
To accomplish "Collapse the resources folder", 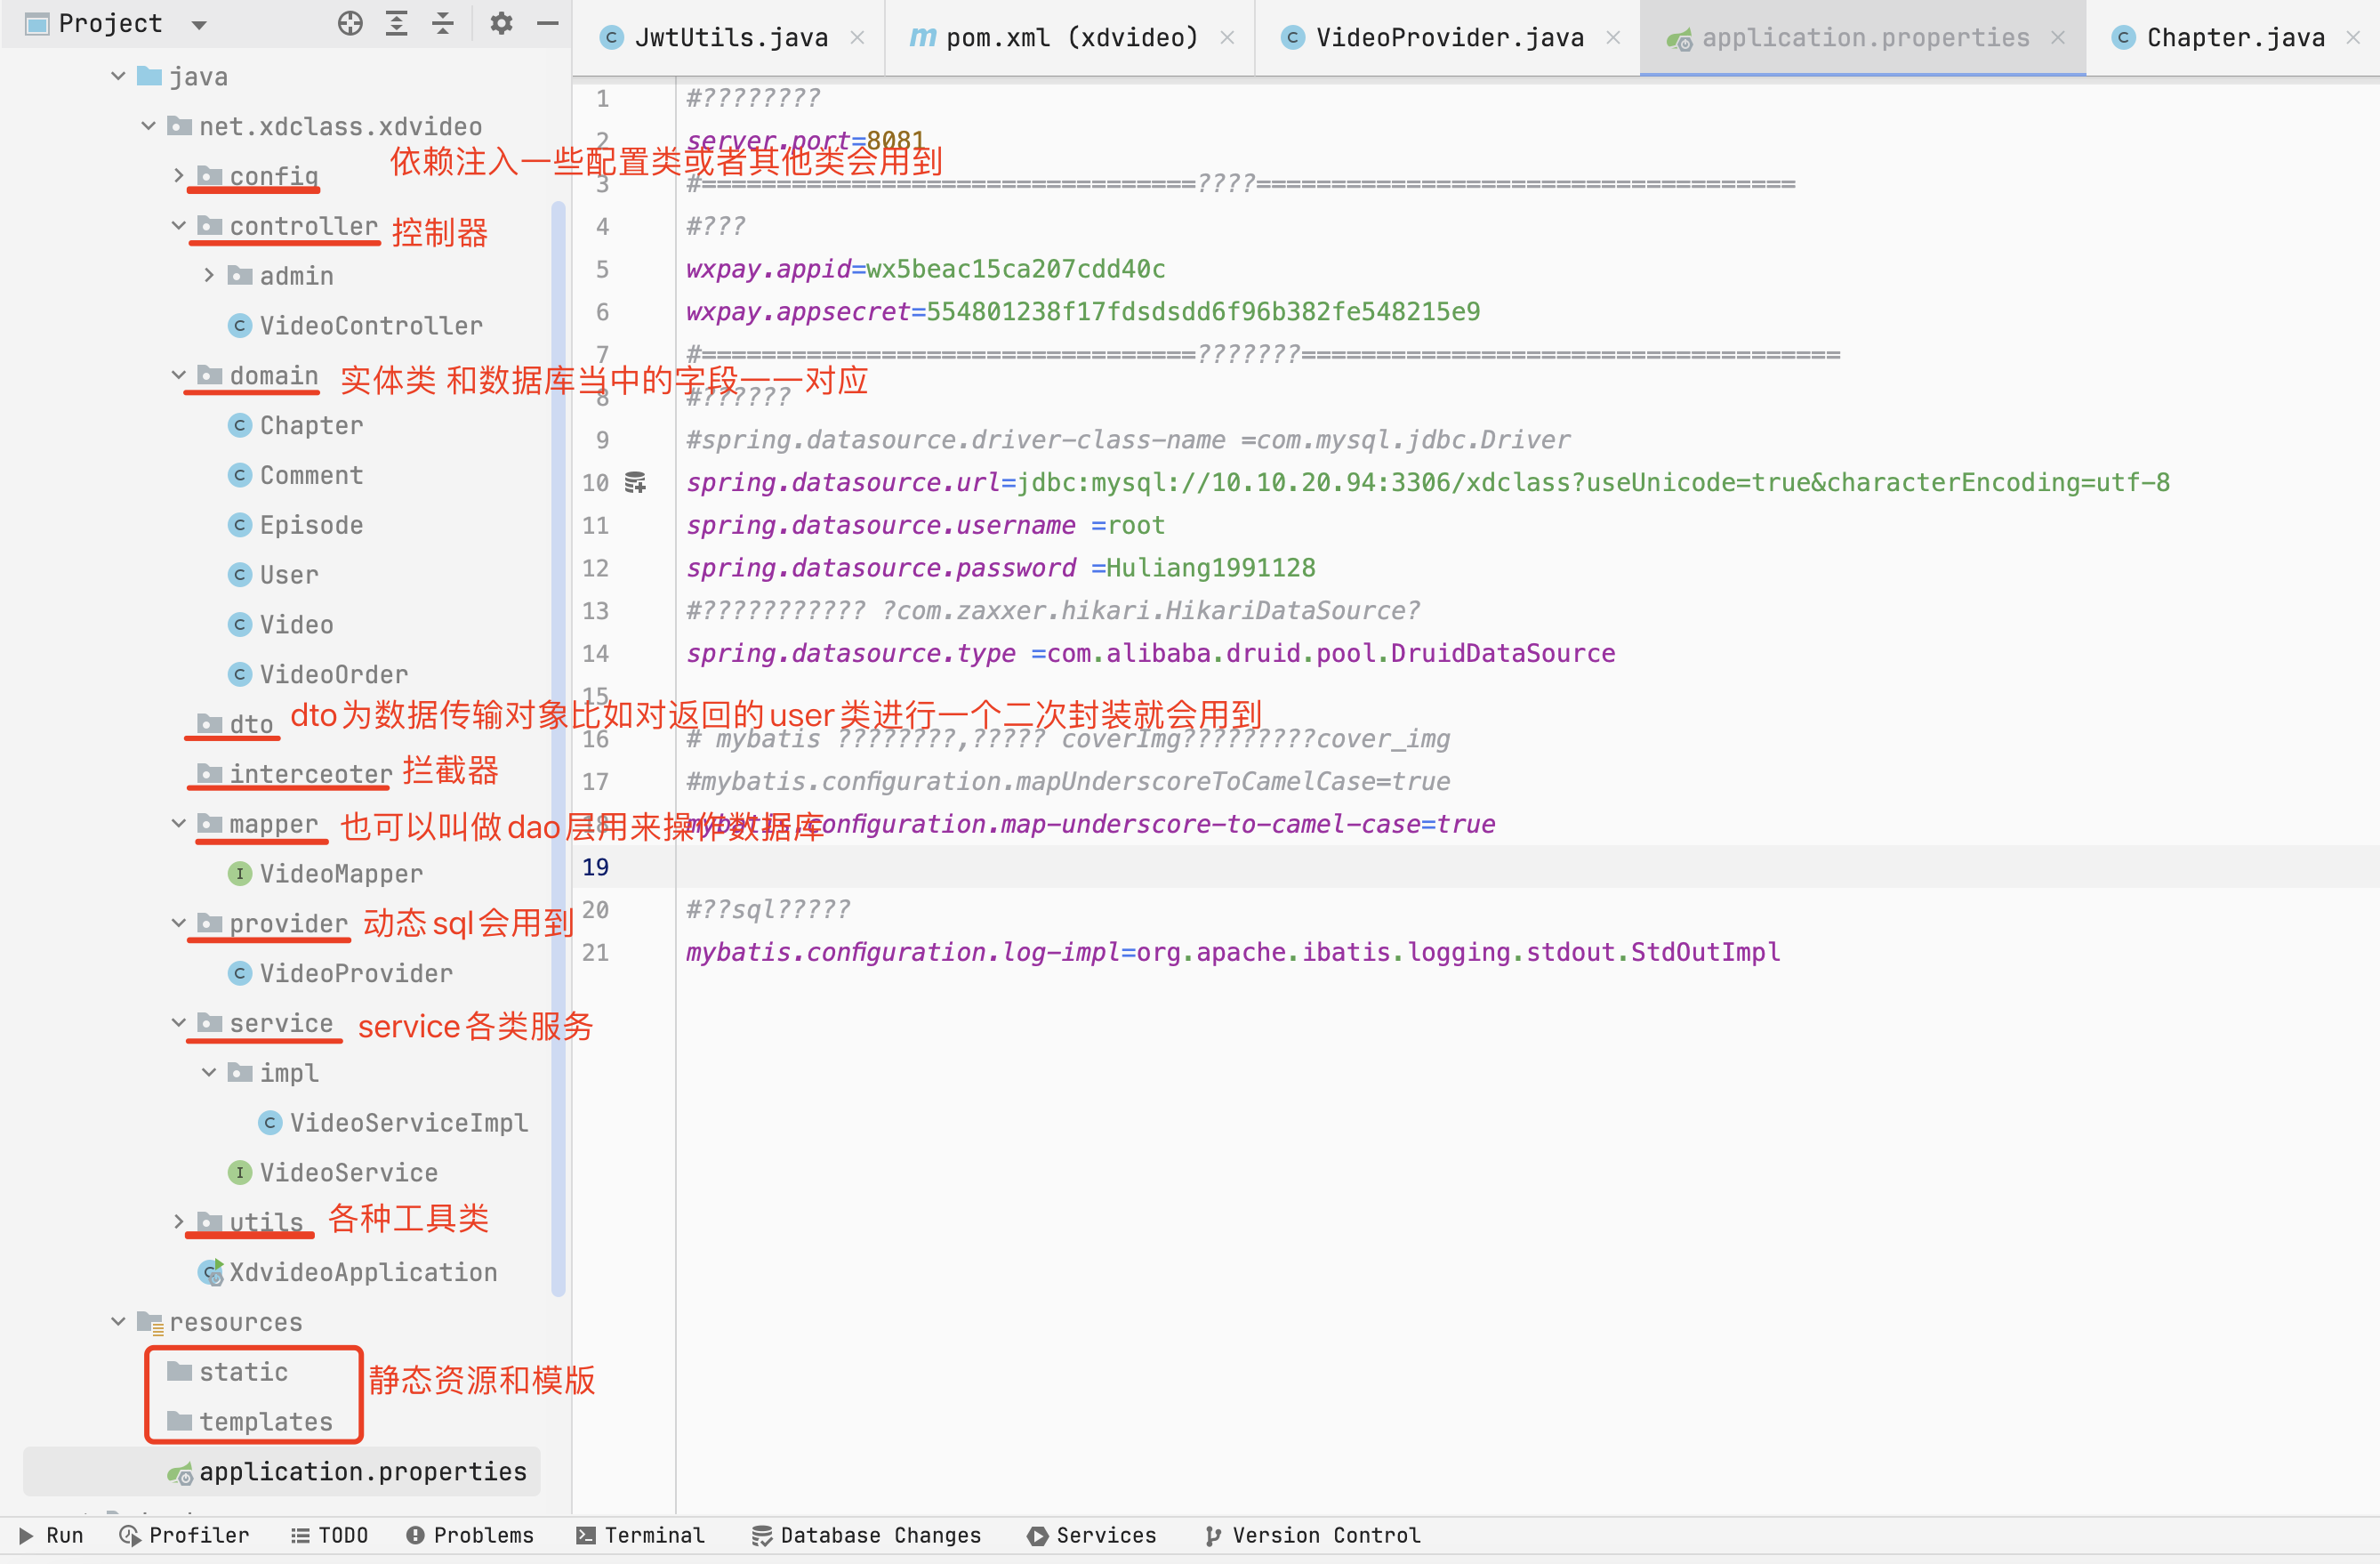I will [118, 1321].
